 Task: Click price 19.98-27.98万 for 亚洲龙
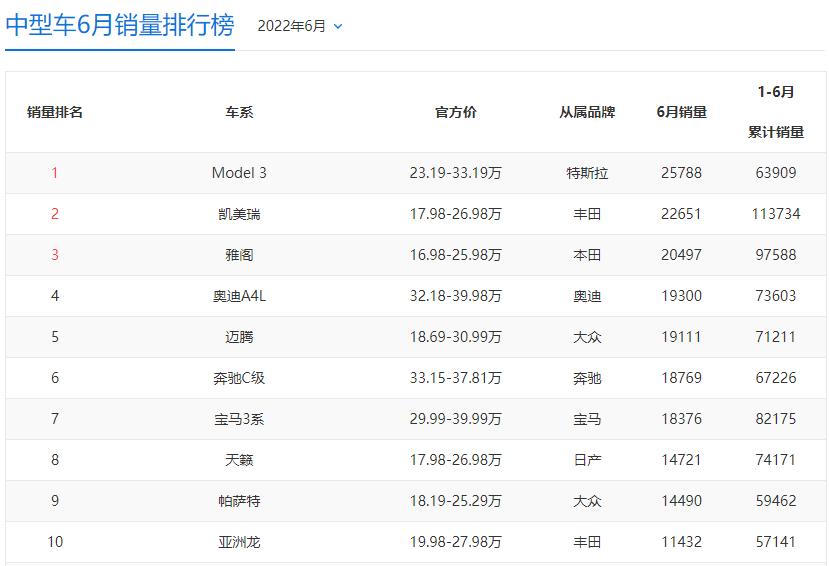point(455,542)
